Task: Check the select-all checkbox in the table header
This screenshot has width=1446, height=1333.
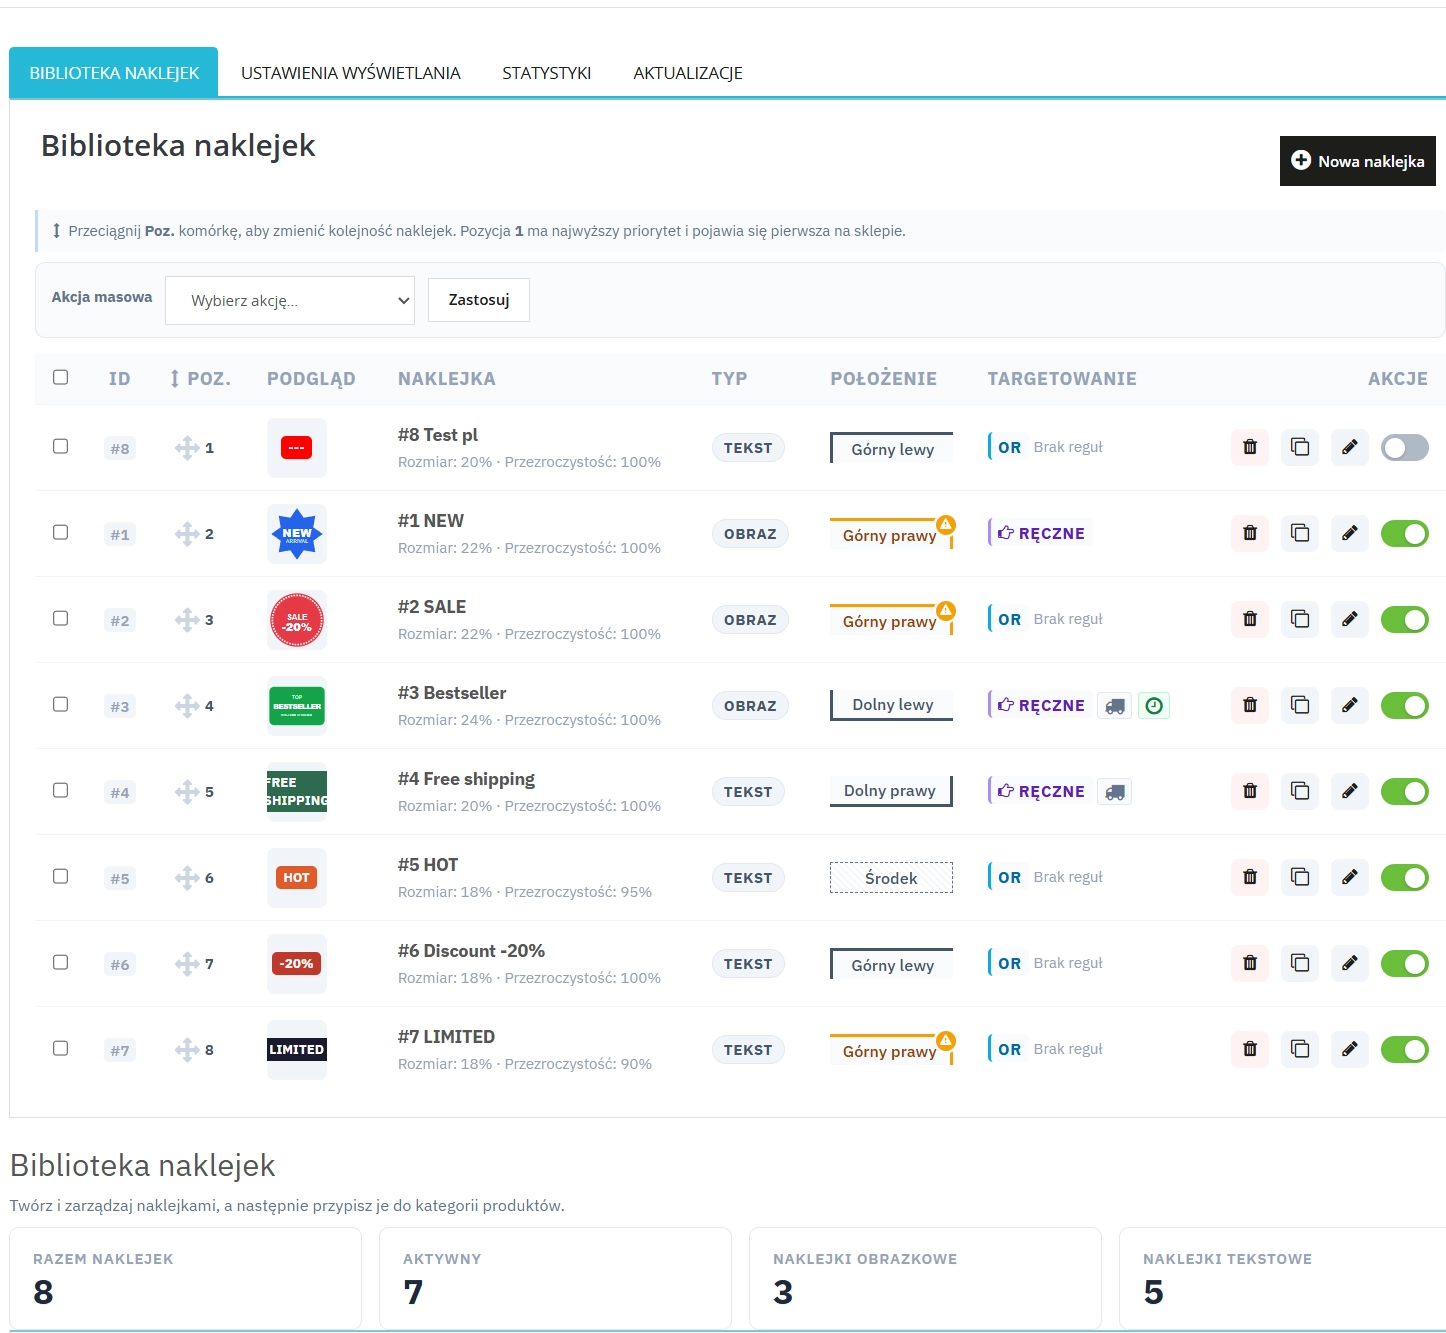Action: pos(61,375)
